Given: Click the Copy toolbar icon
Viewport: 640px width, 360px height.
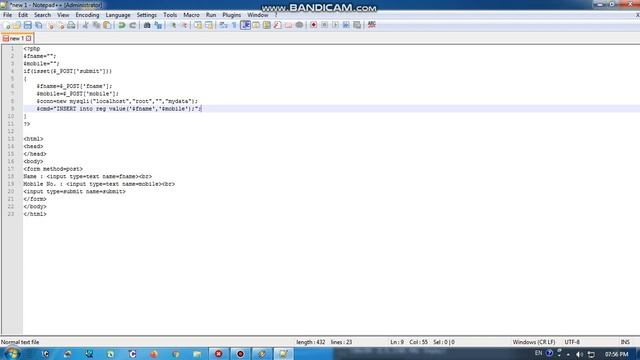Looking at the screenshot, I should [96, 25].
